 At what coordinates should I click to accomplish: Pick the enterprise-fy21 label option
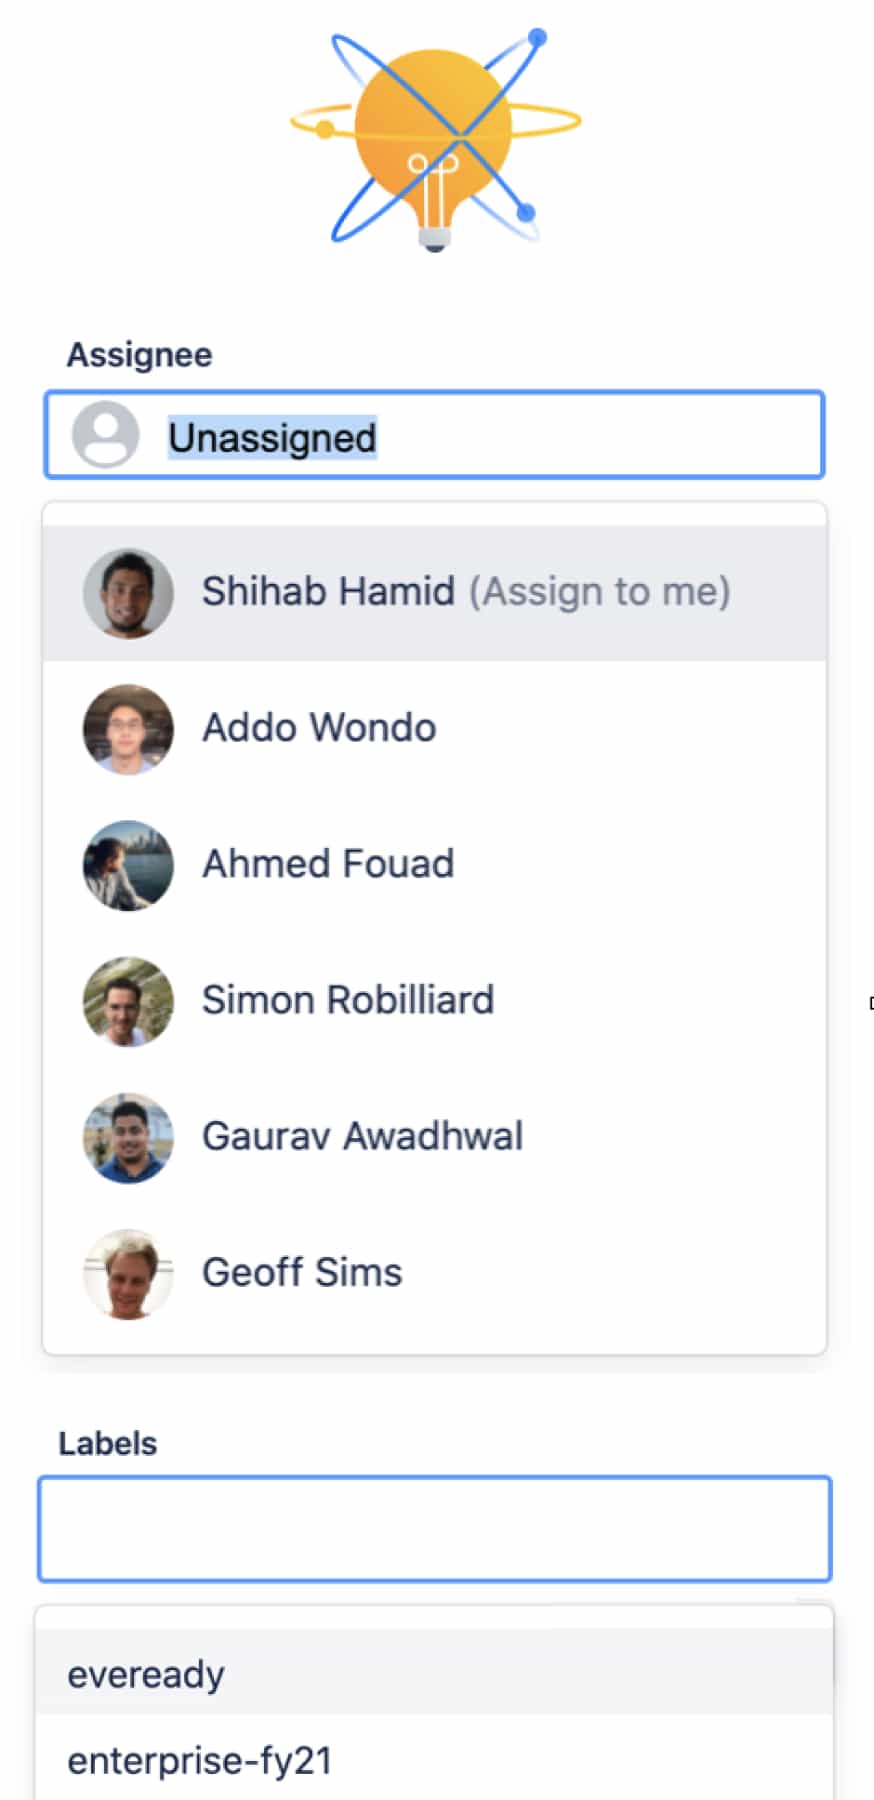coord(199,1760)
